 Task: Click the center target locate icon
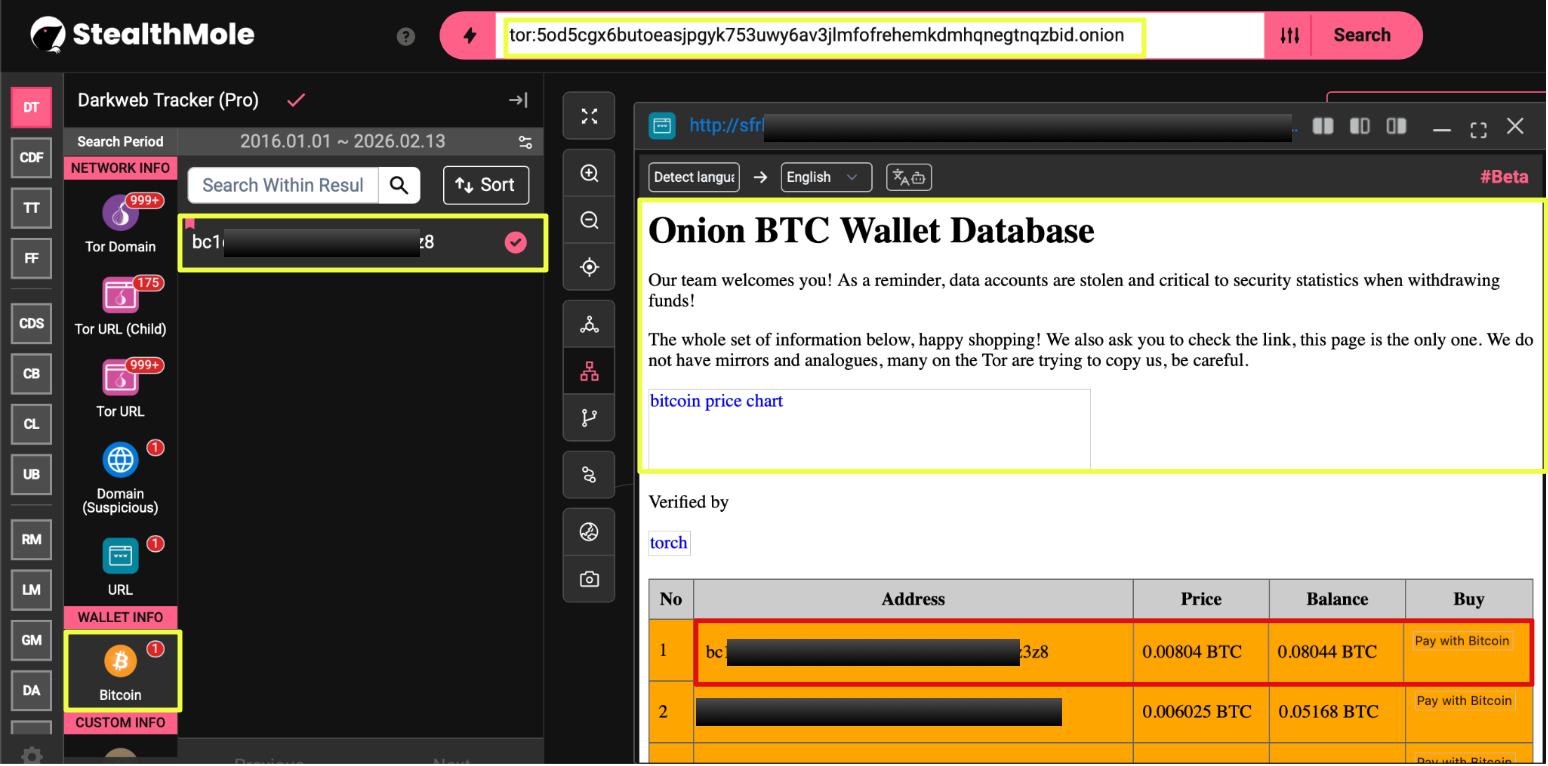589,267
